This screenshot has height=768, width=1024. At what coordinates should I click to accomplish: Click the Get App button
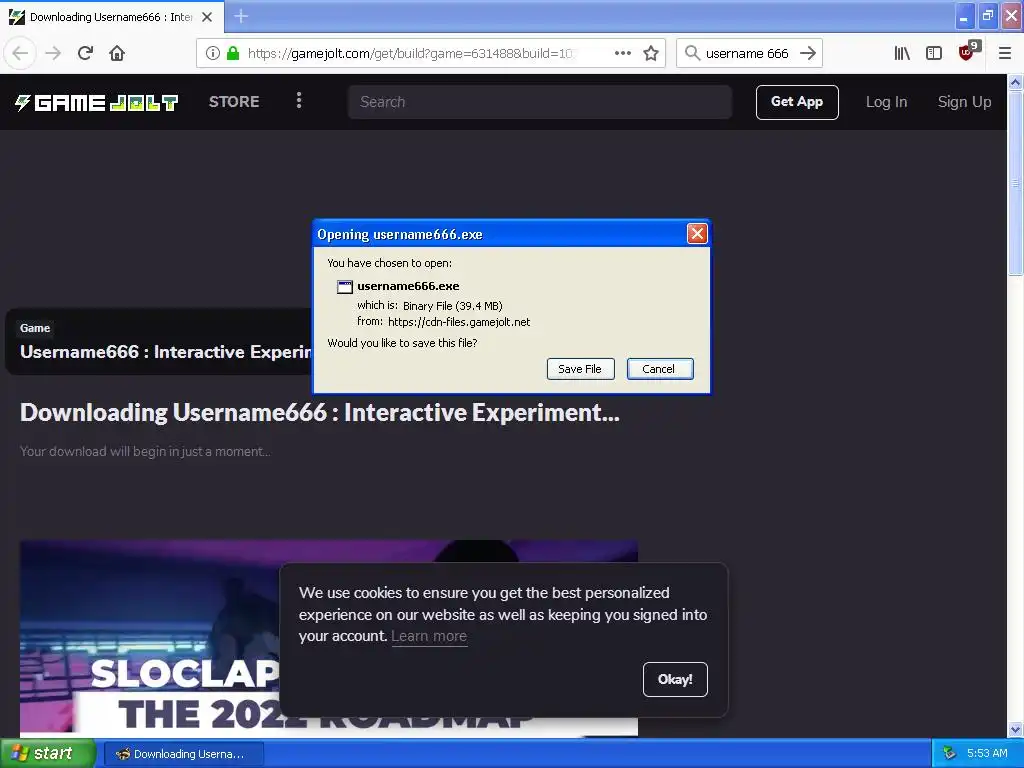click(x=797, y=102)
